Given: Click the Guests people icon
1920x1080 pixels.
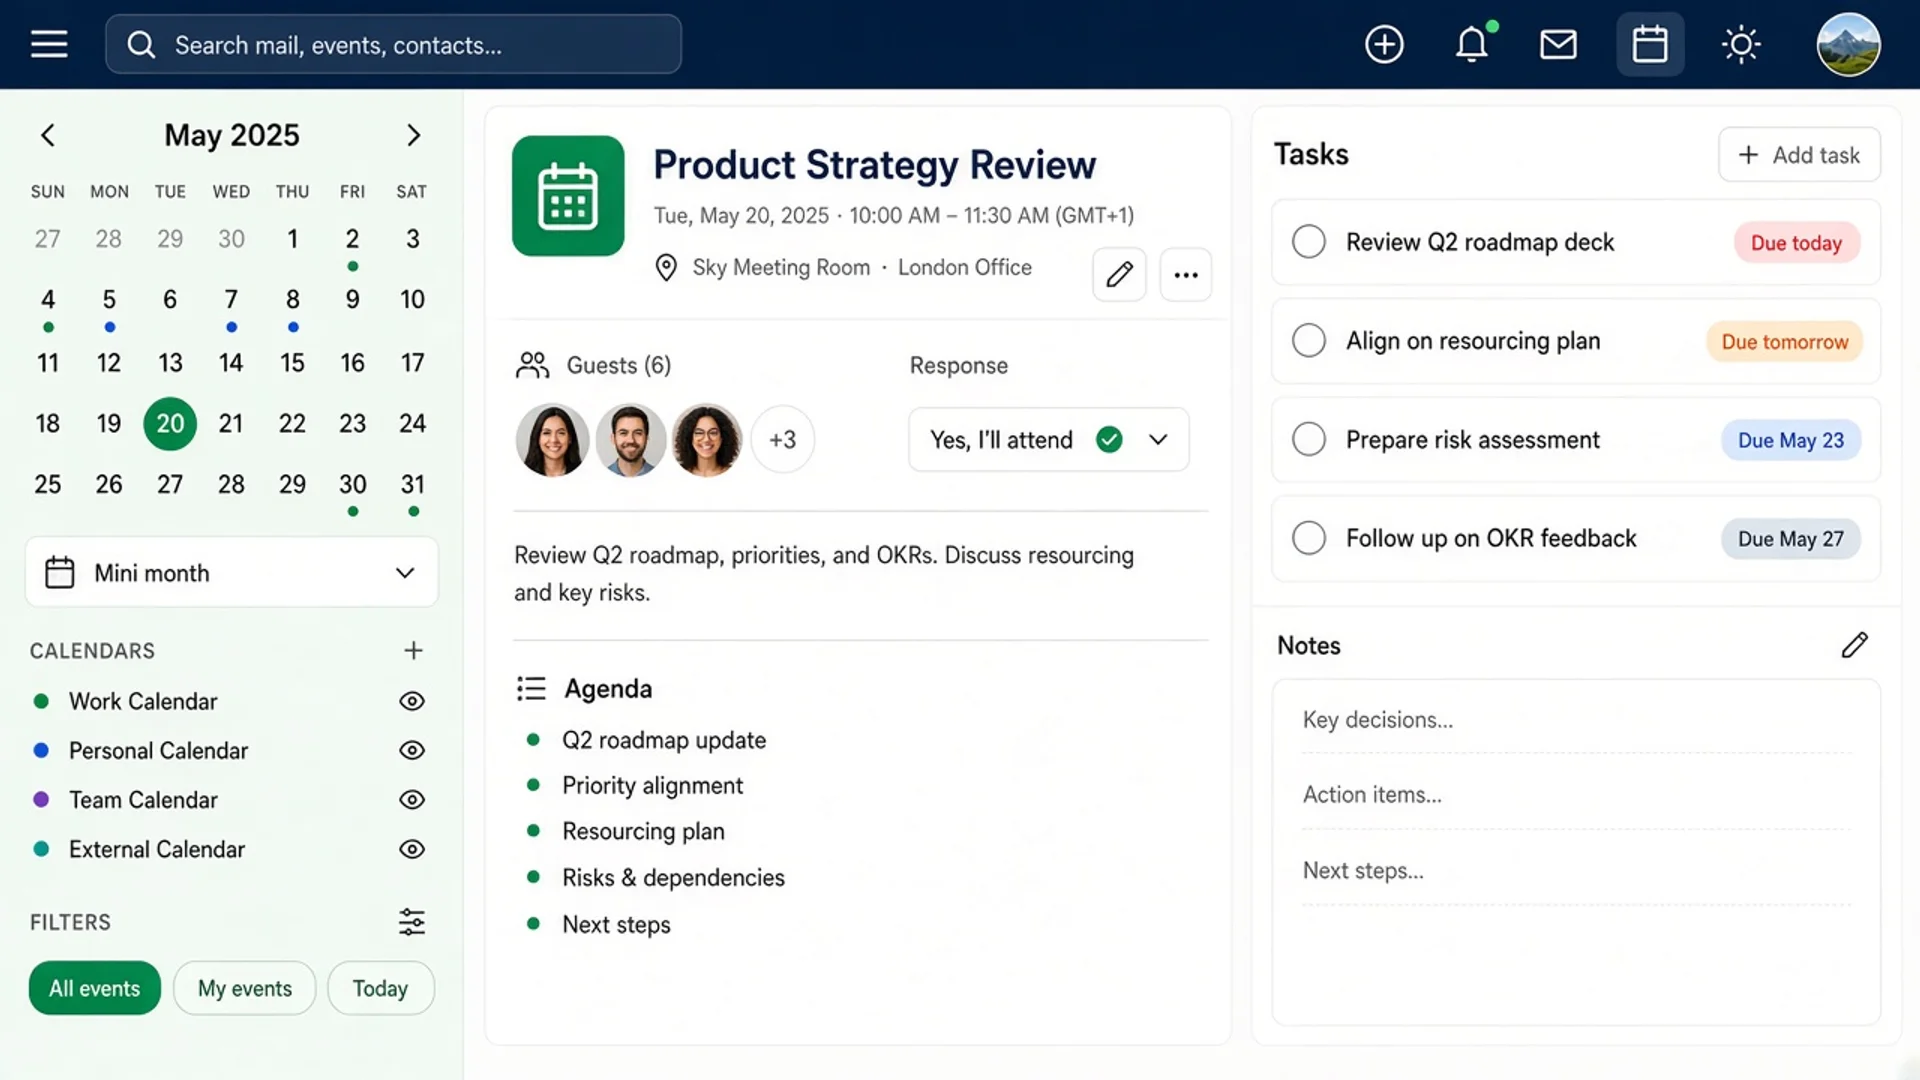Looking at the screenshot, I should pos(533,365).
